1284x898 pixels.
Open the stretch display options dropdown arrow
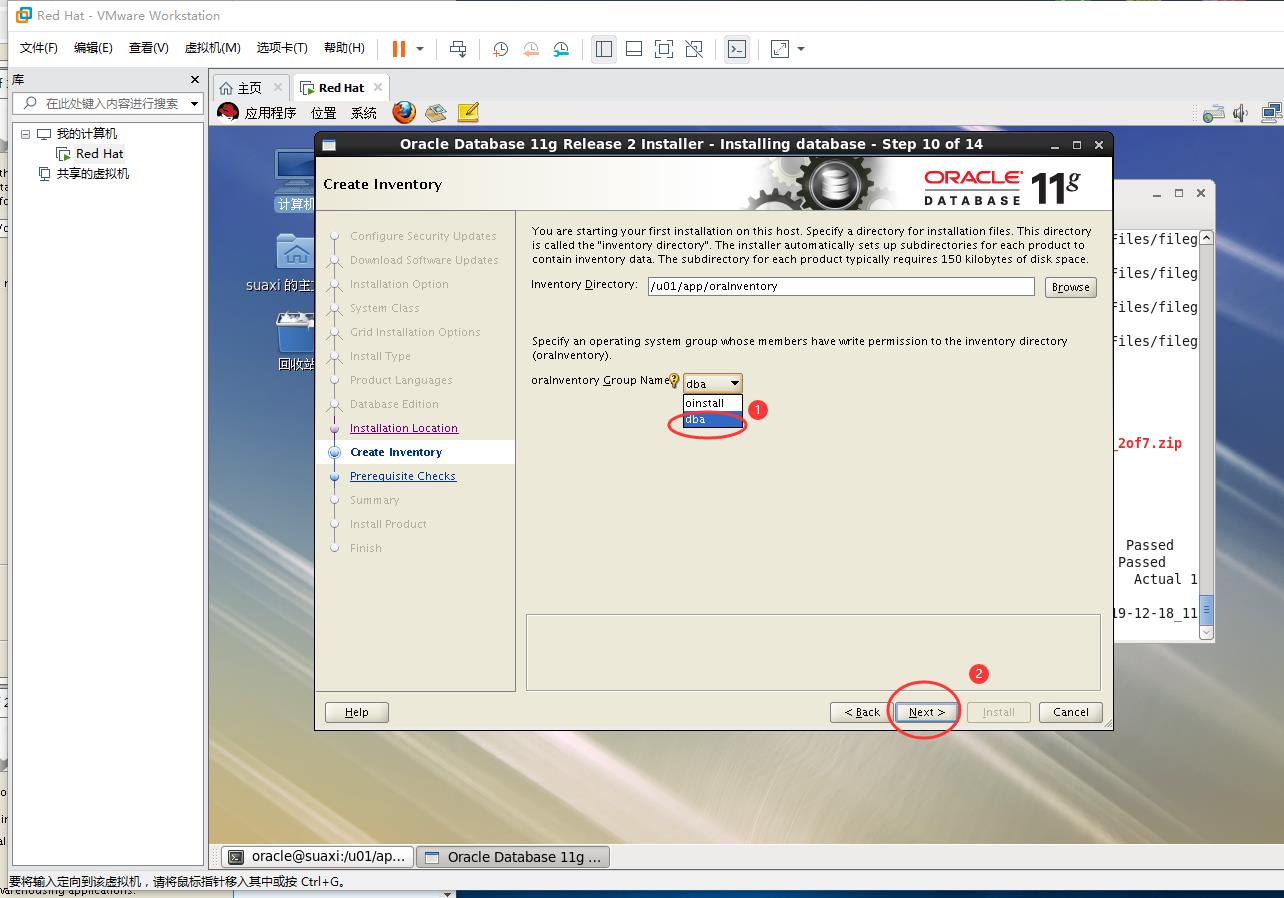(801, 49)
